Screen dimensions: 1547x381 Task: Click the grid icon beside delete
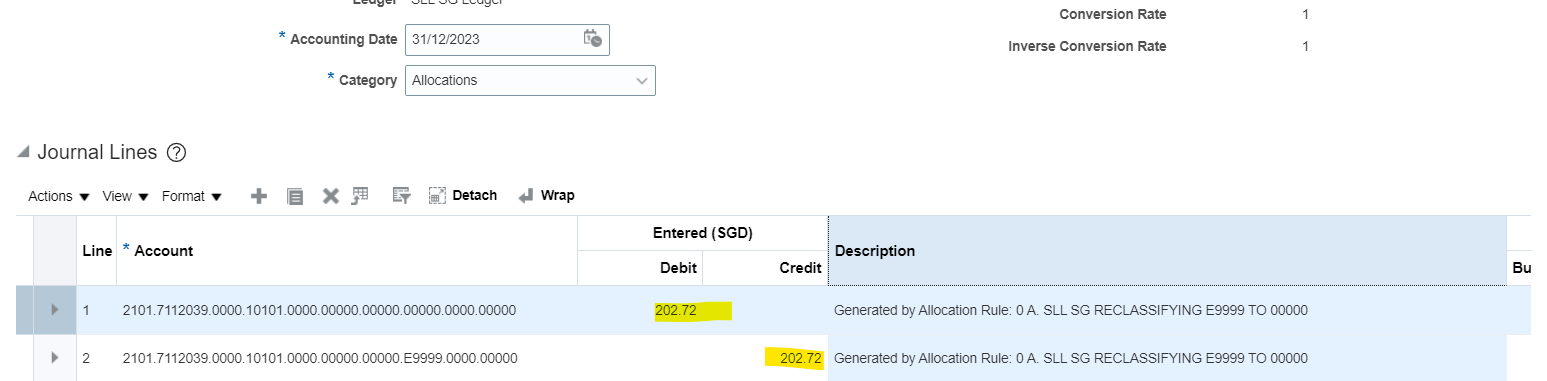click(360, 196)
